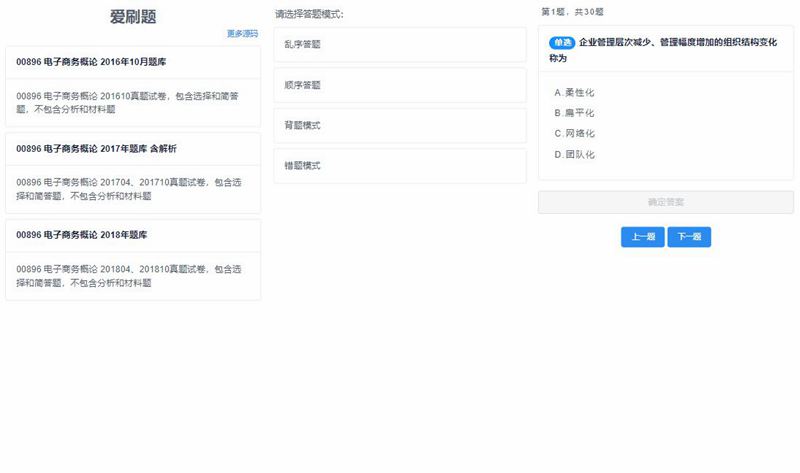
Task: Advance using the 下一题 button
Action: pos(689,237)
